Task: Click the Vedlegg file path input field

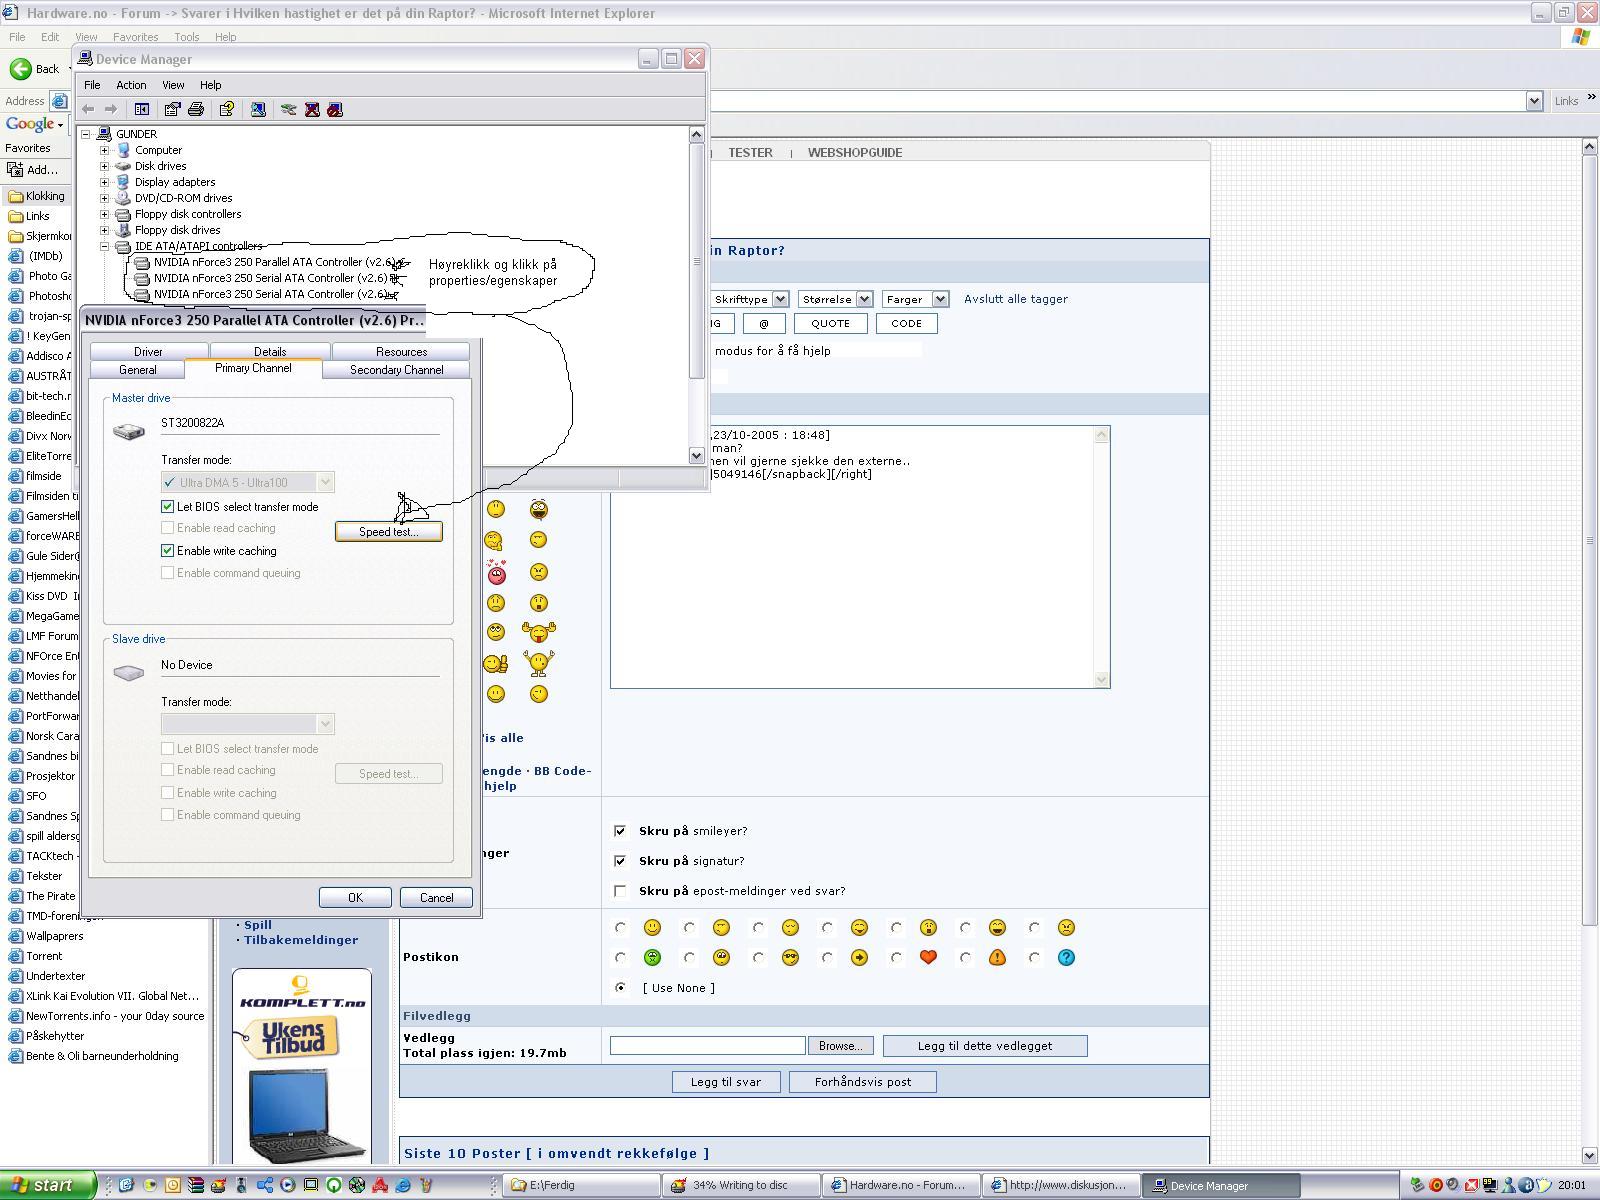Action: pyautogui.click(x=708, y=1045)
